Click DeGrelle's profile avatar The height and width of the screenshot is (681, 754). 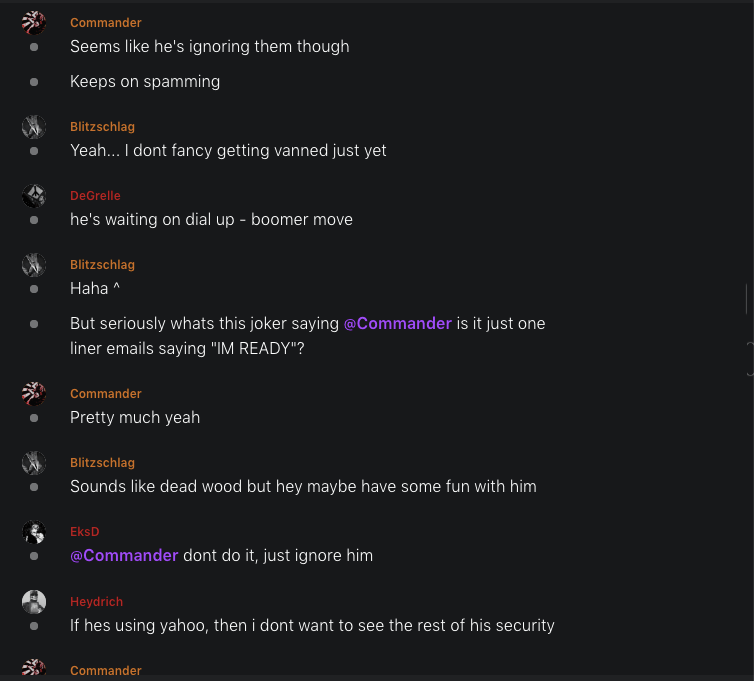34,196
